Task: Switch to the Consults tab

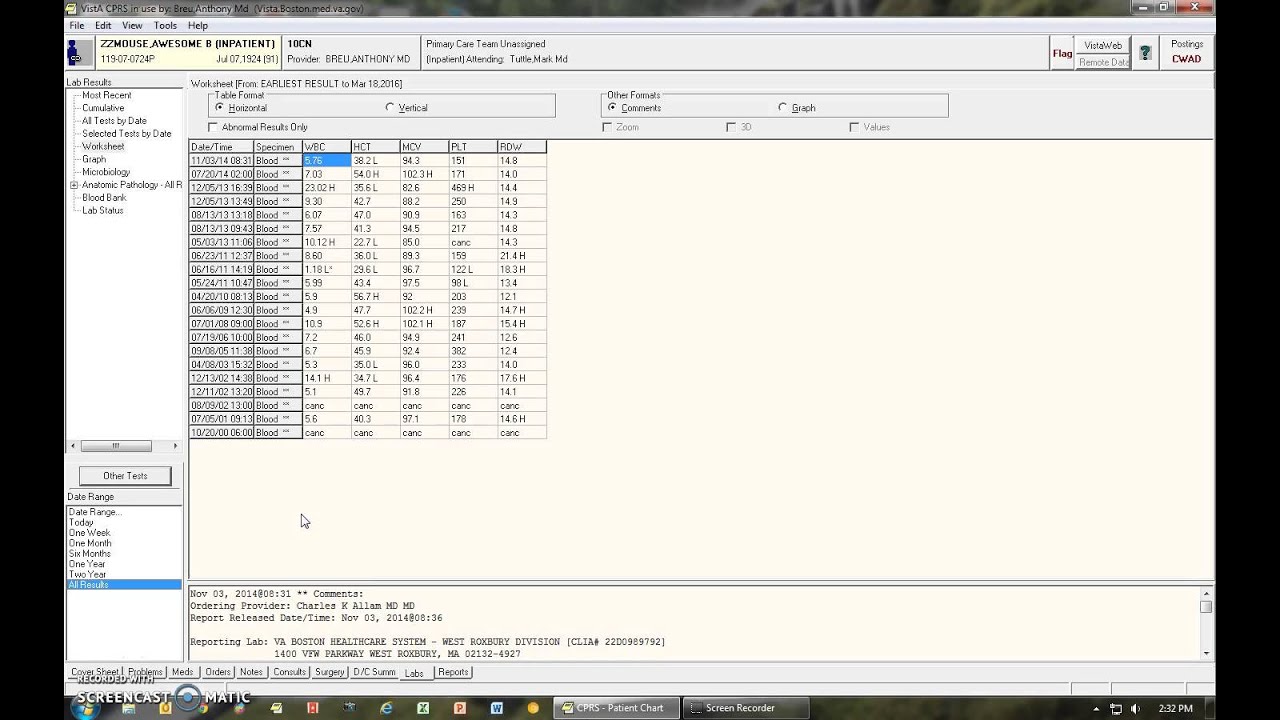Action: coord(290,672)
